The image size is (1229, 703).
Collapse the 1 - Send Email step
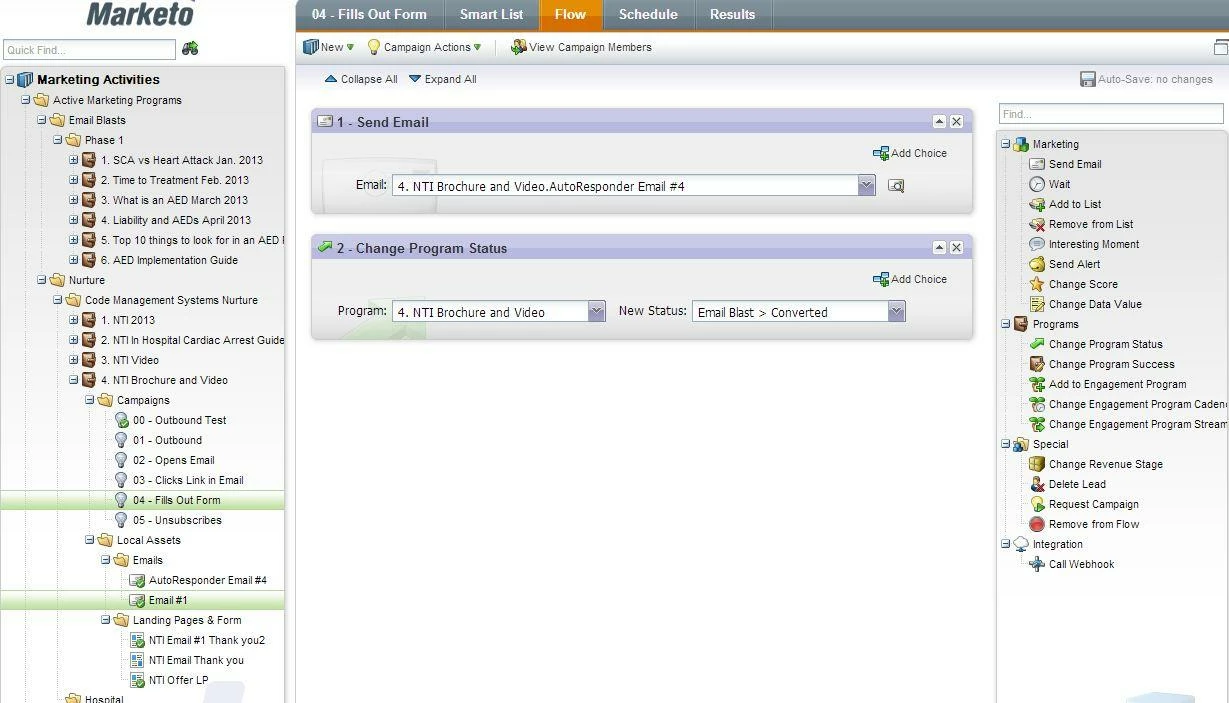pos(939,122)
